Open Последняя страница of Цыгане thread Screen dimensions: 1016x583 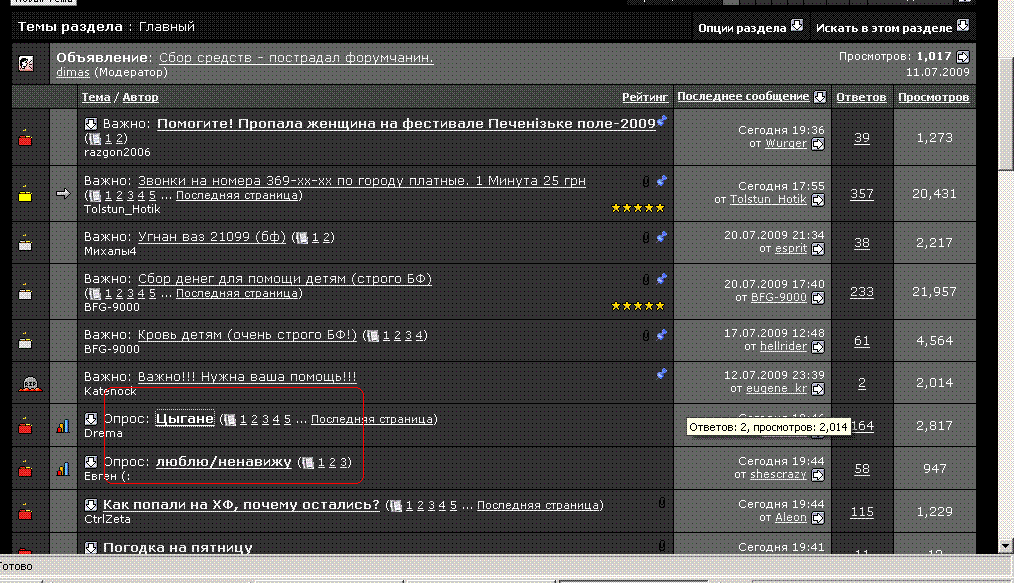pos(372,420)
